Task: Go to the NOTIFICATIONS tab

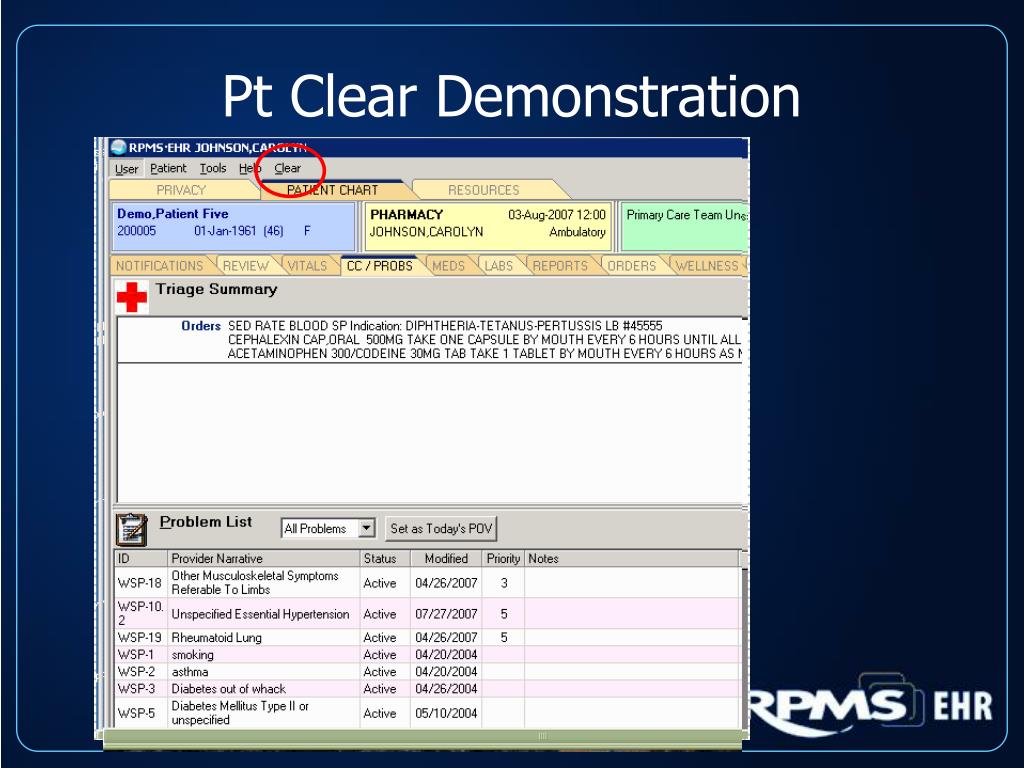Action: [x=159, y=266]
